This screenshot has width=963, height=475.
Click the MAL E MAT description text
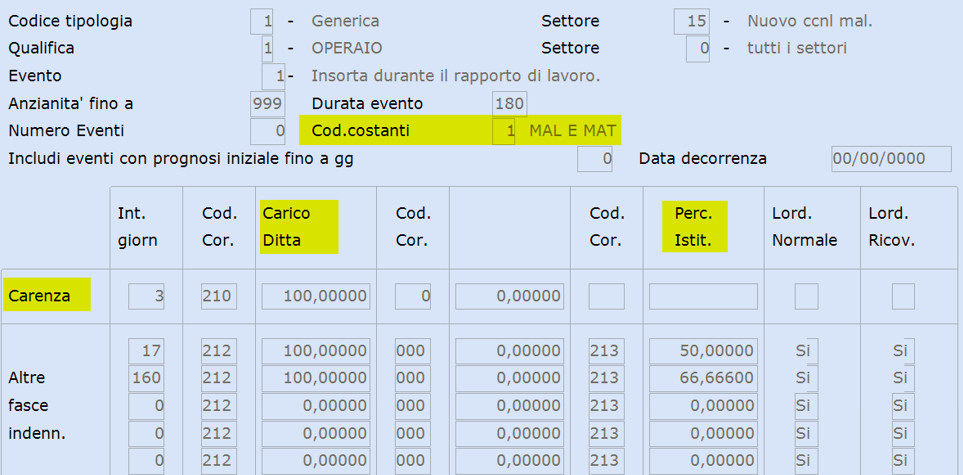click(x=572, y=130)
